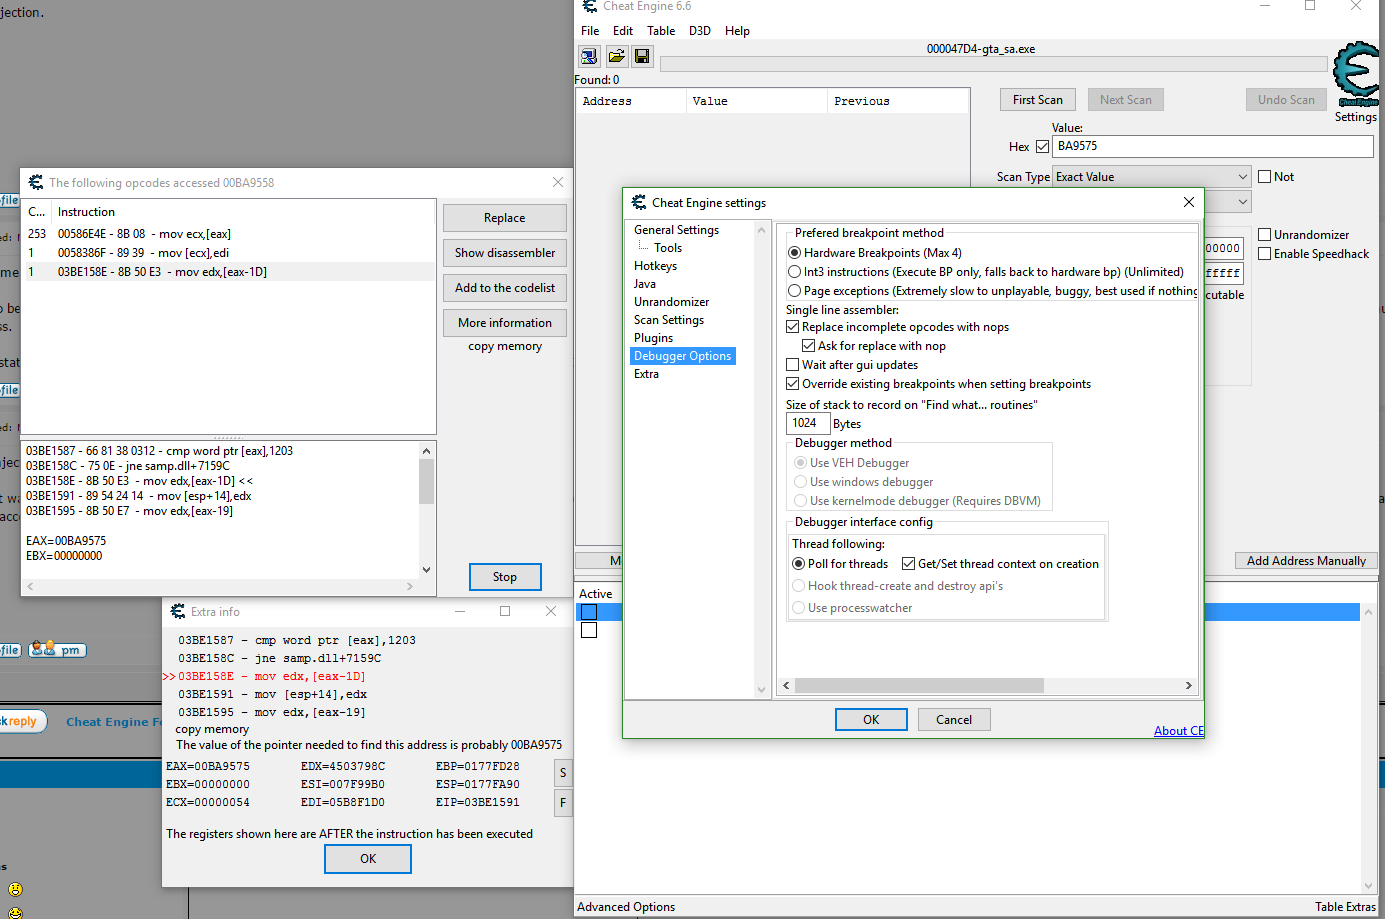Select Int3 instructions breakpoint method

pyautogui.click(x=795, y=272)
